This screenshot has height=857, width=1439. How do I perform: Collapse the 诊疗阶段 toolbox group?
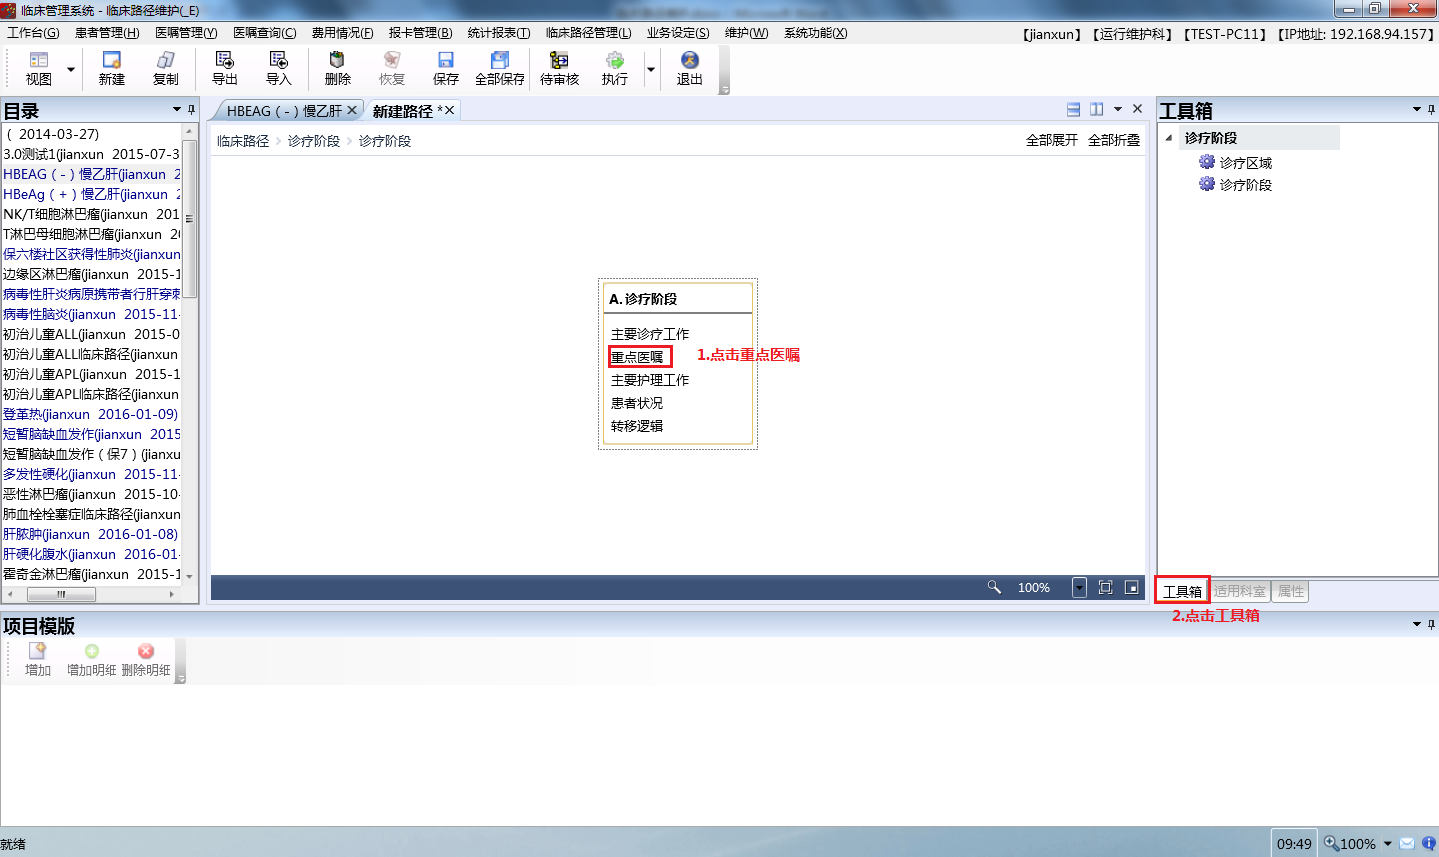pyautogui.click(x=1169, y=138)
